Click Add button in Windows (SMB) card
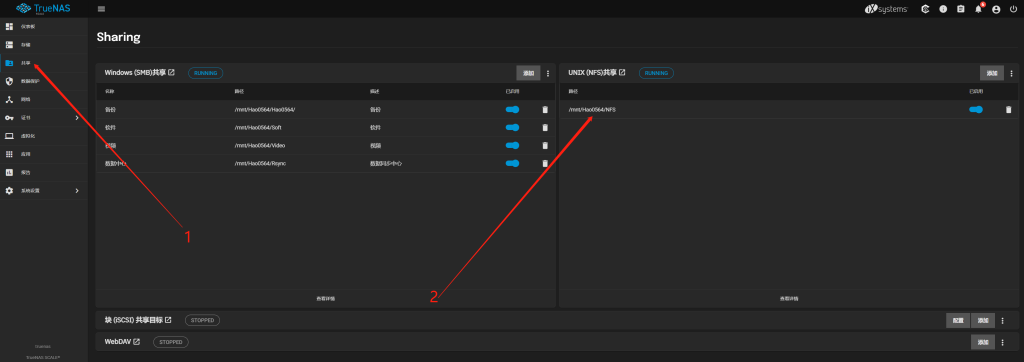Viewport: 1024px width, 362px height. click(528, 73)
